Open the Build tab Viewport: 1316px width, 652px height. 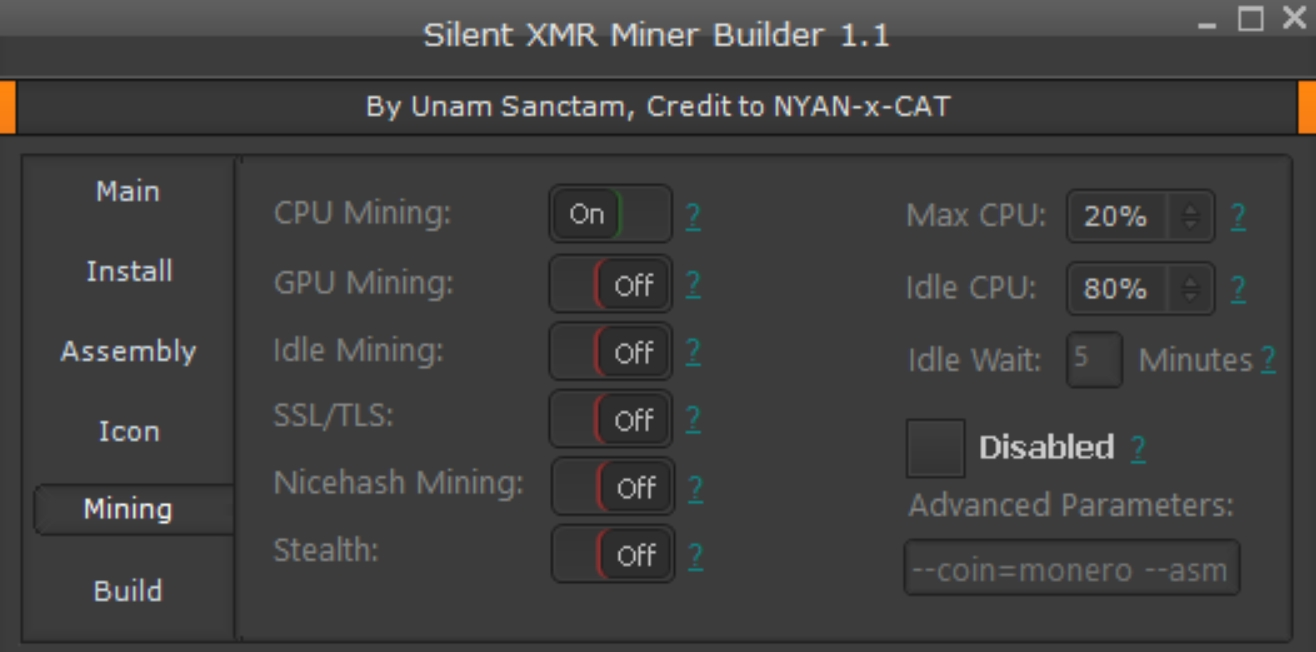point(127,592)
